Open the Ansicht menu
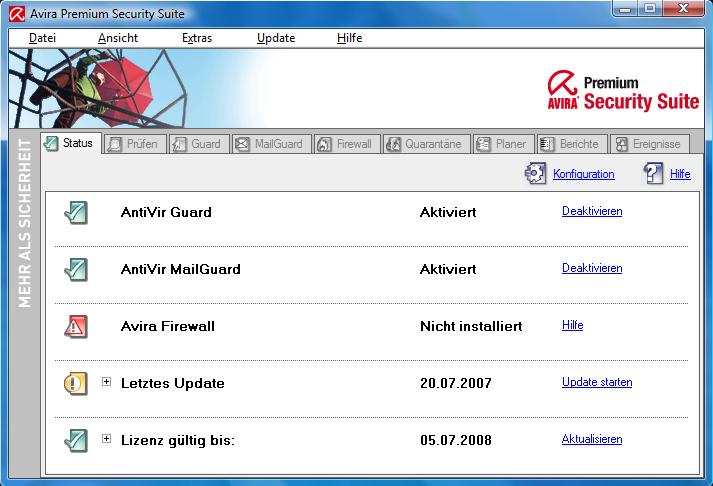713x486 pixels. tap(118, 38)
